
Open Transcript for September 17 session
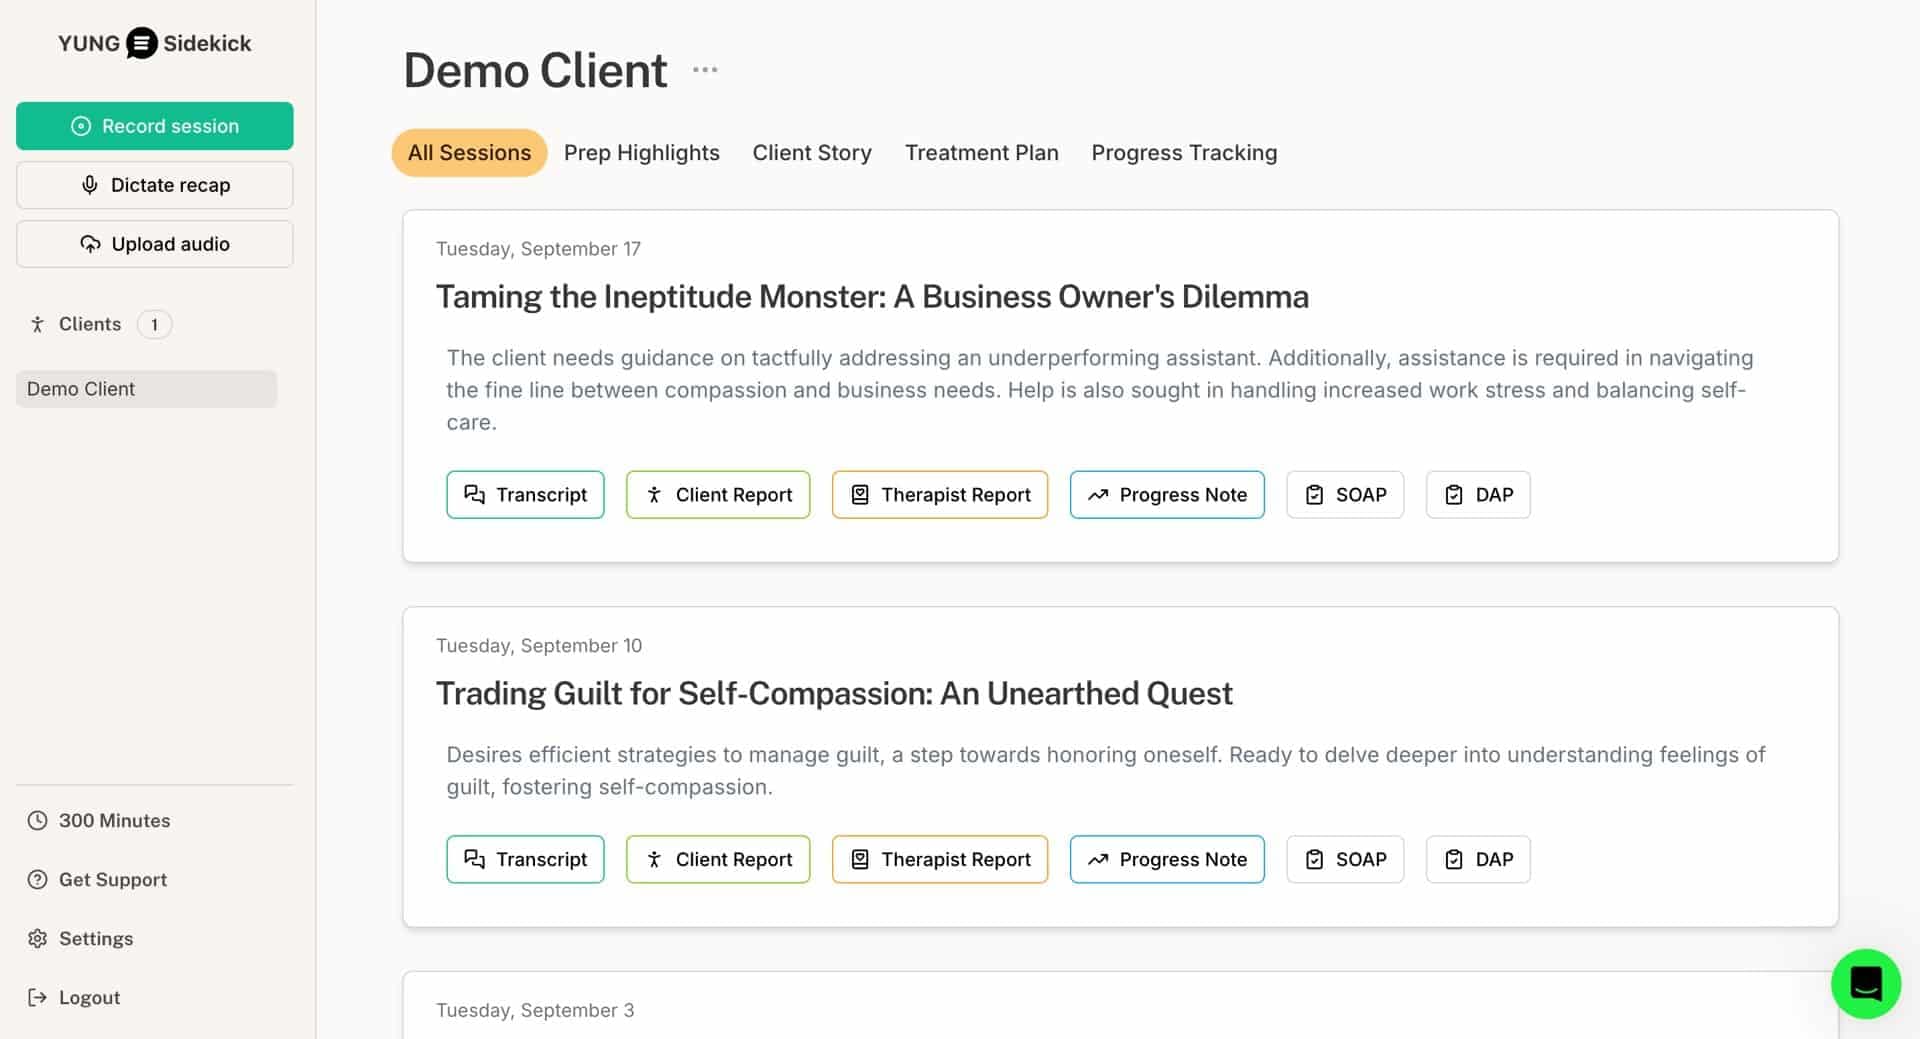(525, 495)
